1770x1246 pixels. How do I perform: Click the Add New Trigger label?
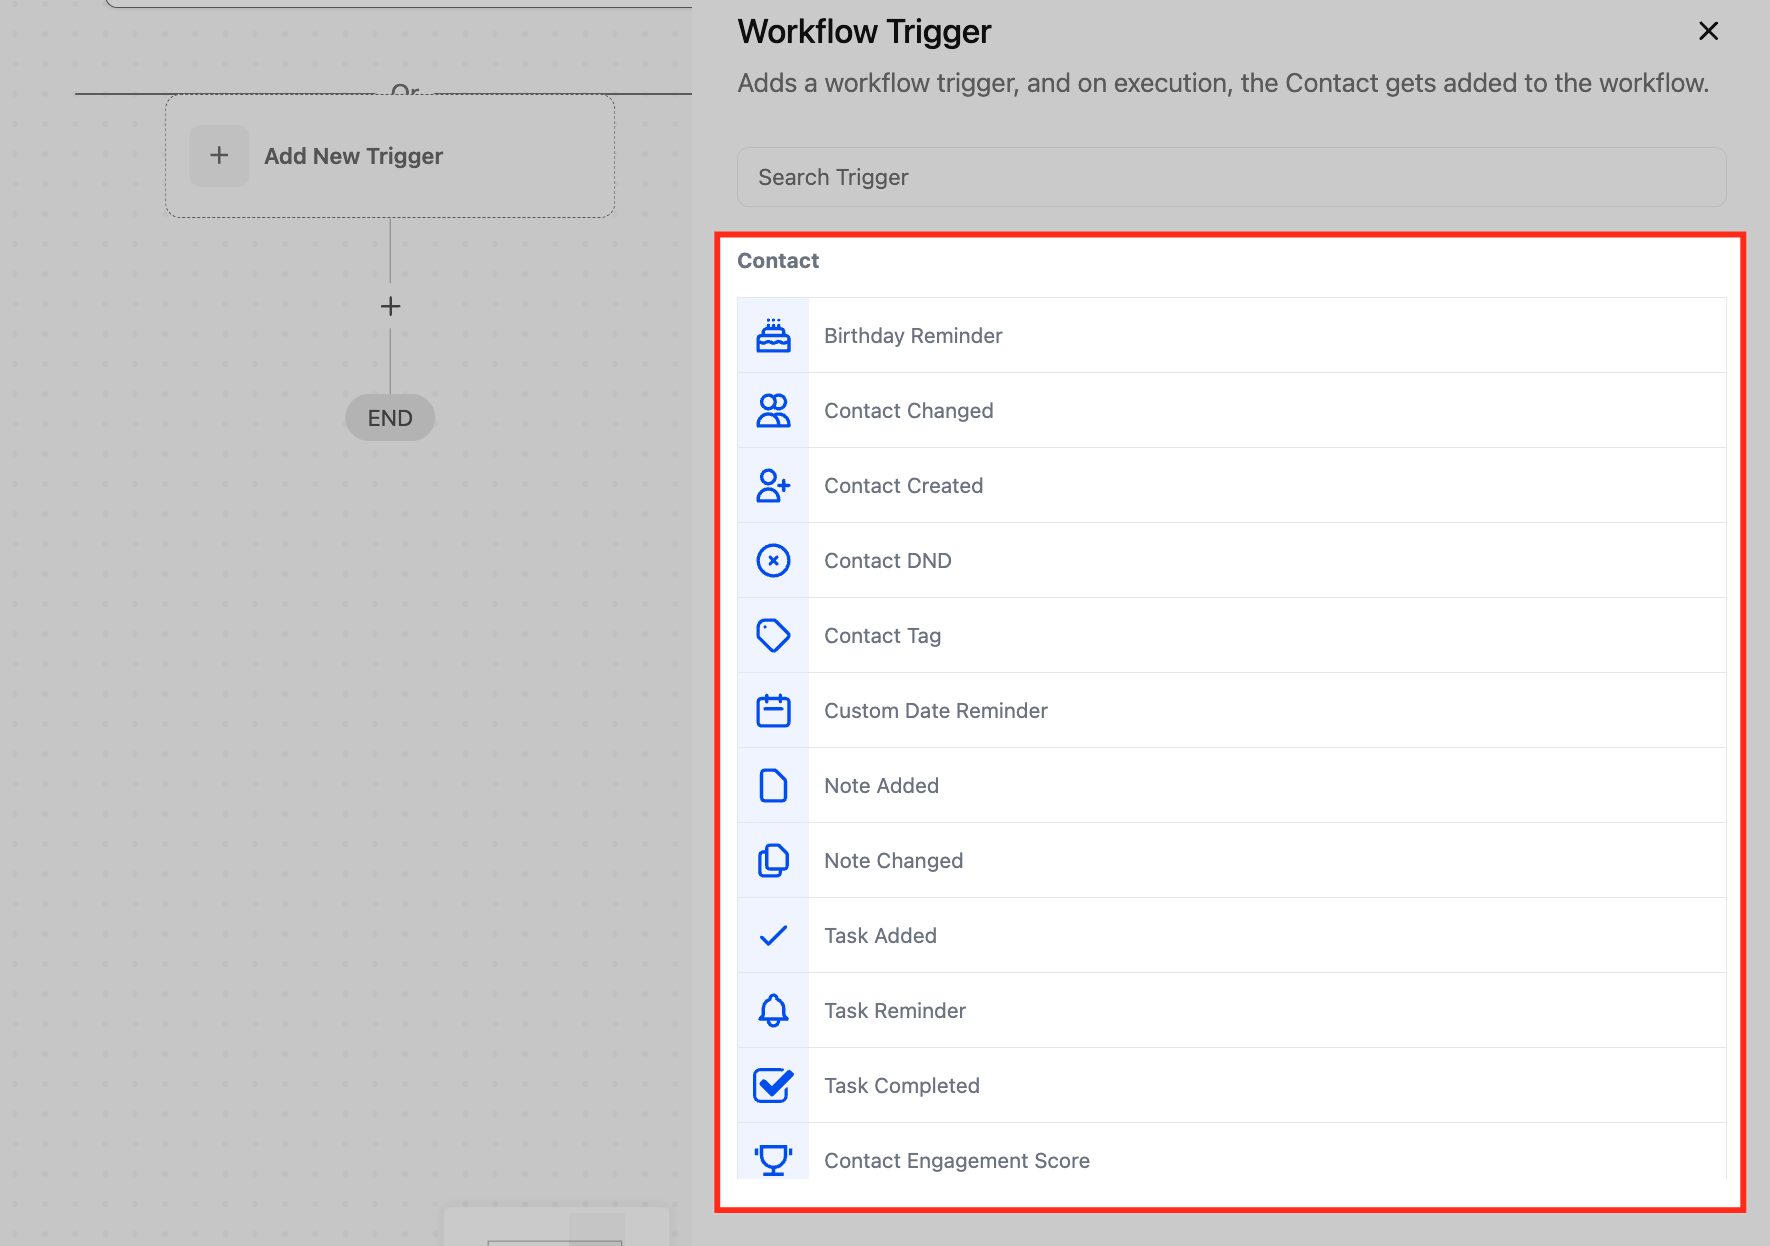[353, 156]
